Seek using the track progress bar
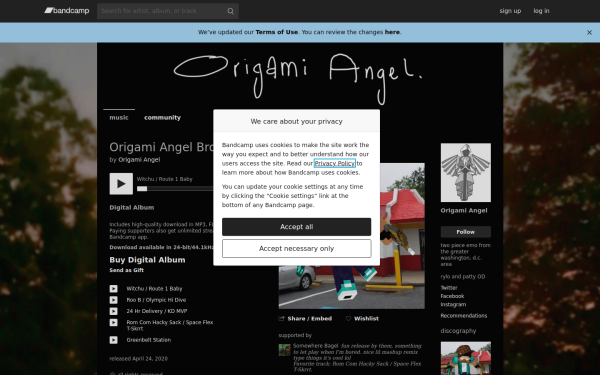The height and width of the screenshot is (375, 600). [176, 189]
